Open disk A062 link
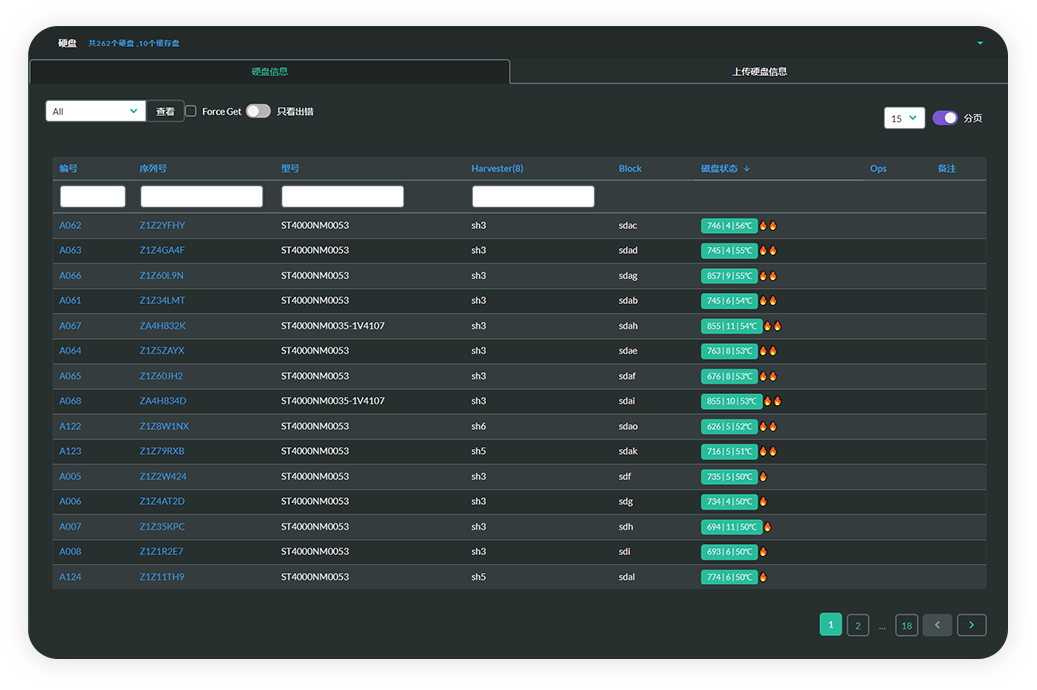The height and width of the screenshot is (690, 1037). 70,226
